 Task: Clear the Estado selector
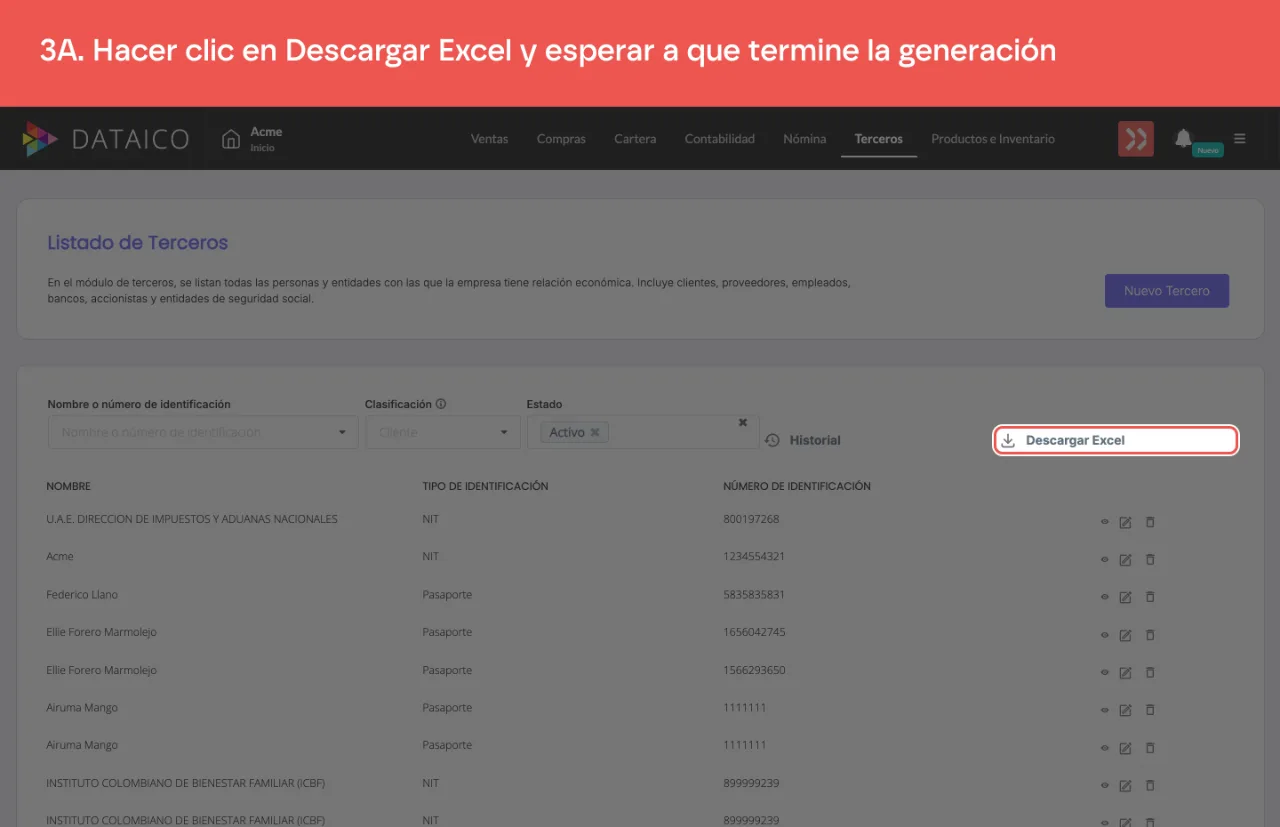pyautogui.click(x=743, y=422)
